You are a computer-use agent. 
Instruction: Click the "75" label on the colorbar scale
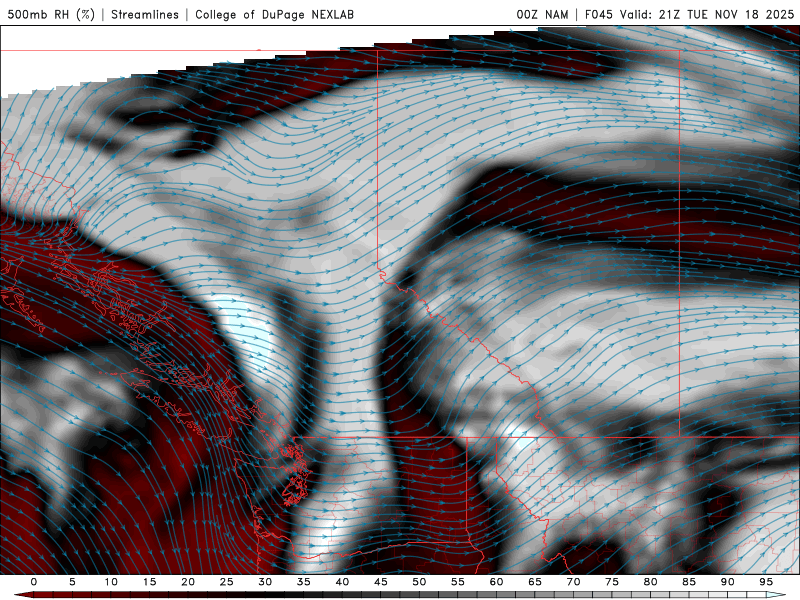coord(612,582)
